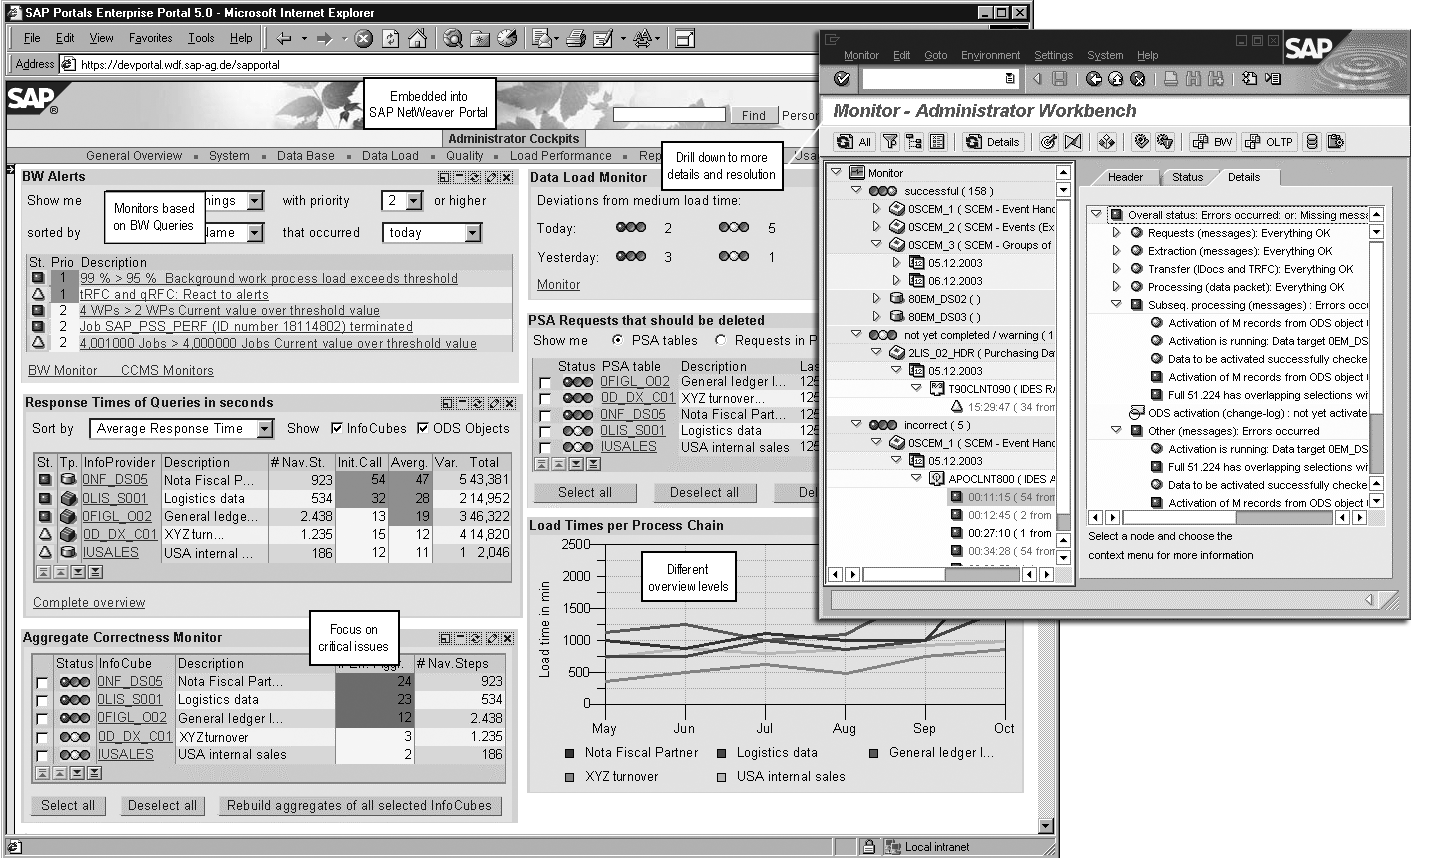This screenshot has height=858, width=1440.
Task: Click the Internet Explorer Home icon
Action: pyautogui.click(x=418, y=38)
